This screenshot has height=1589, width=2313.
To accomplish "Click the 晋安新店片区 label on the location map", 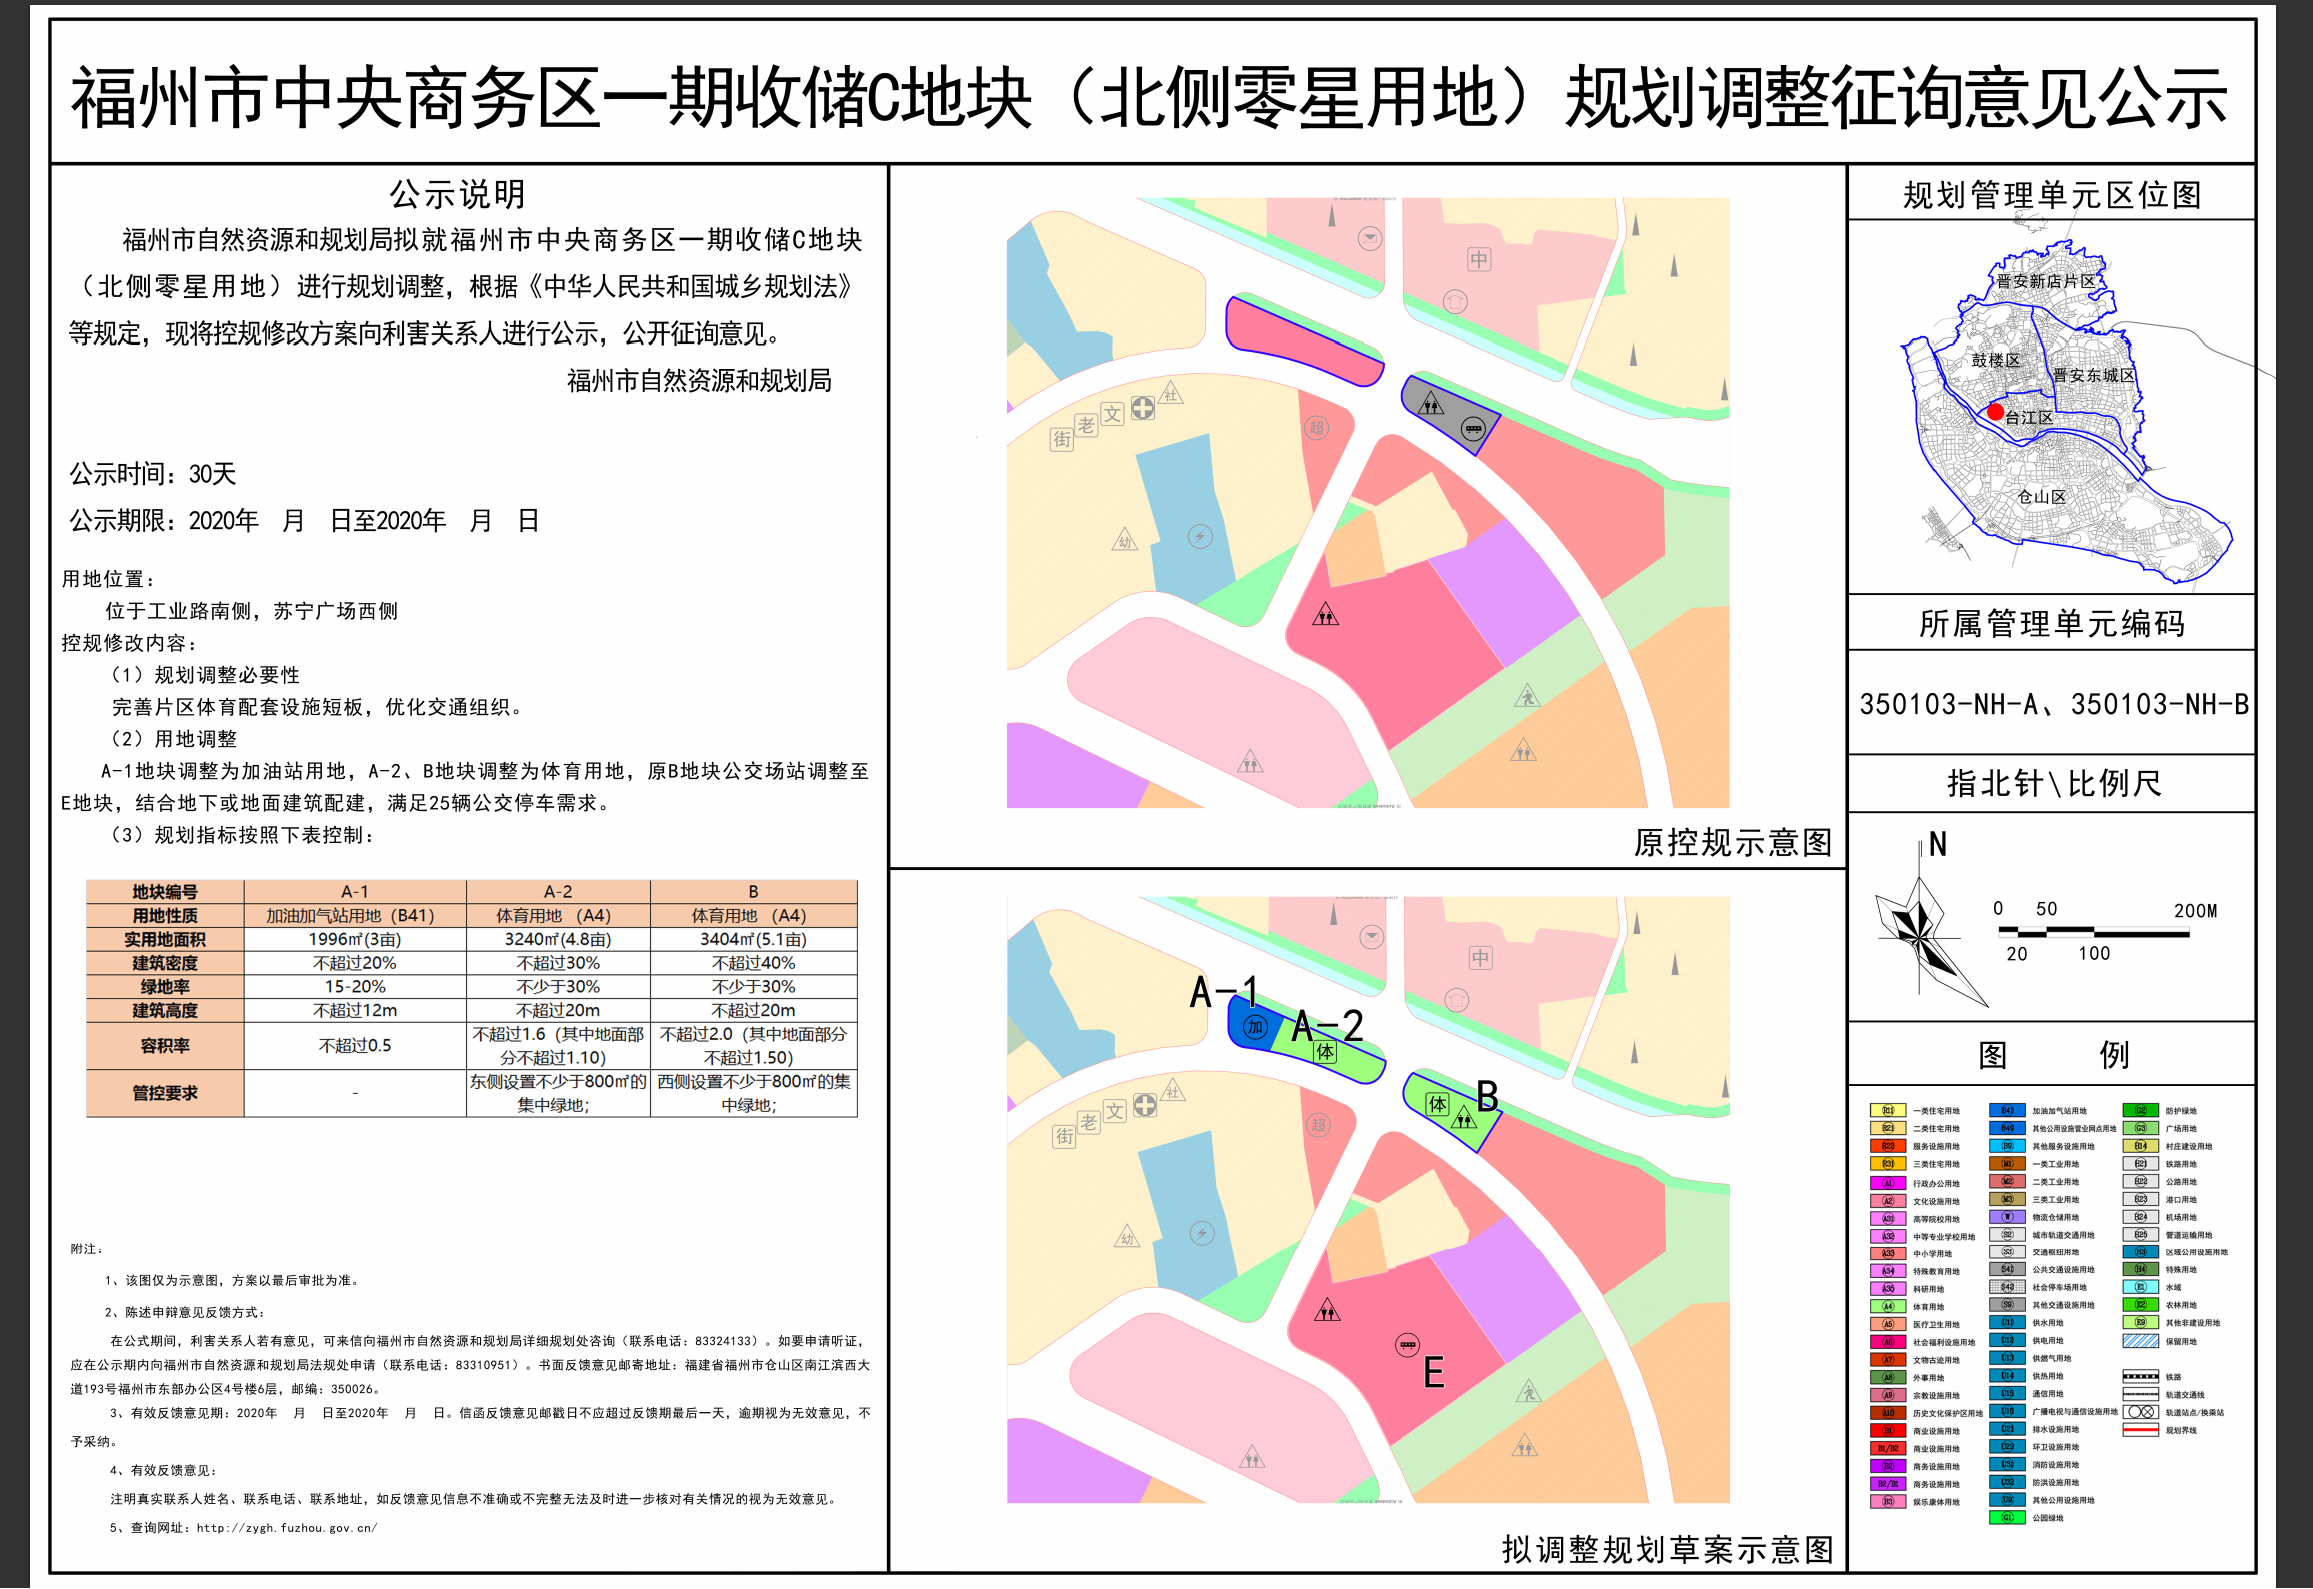I will (2046, 281).
